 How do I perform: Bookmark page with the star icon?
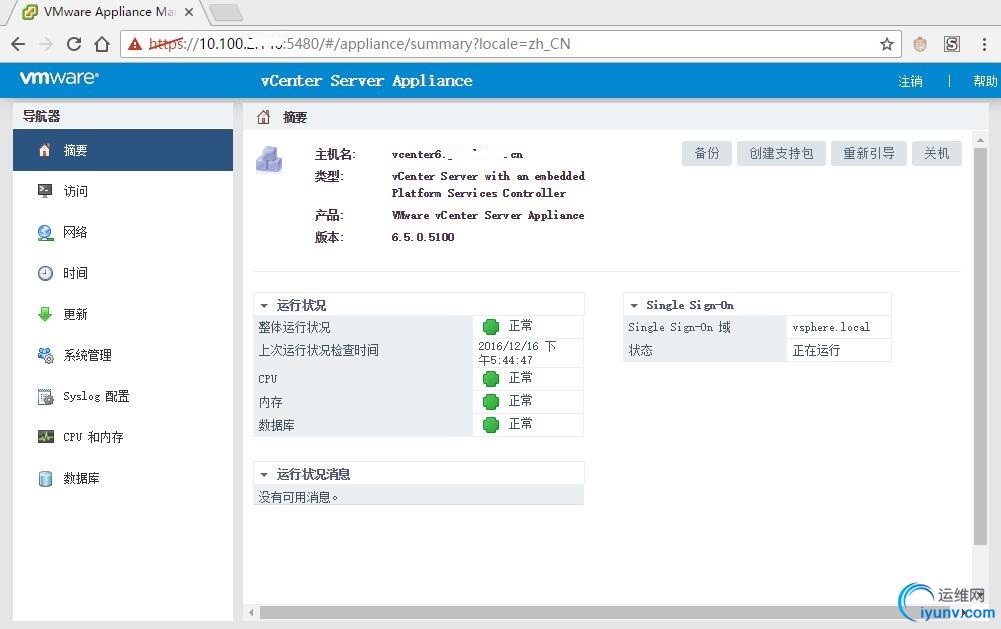(x=887, y=43)
